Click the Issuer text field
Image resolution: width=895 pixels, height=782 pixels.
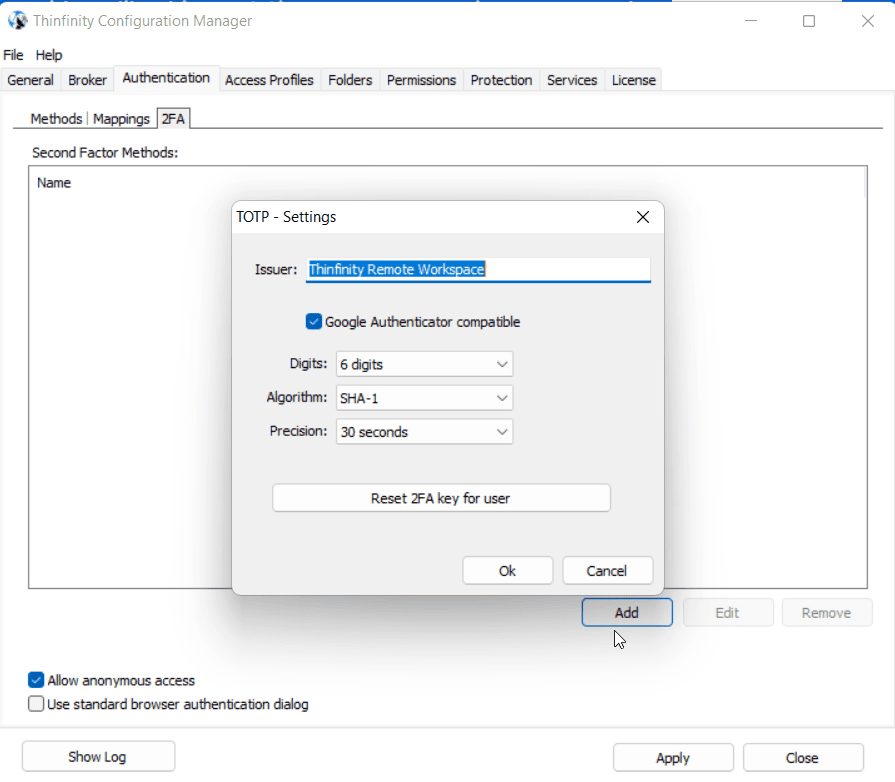[x=478, y=269]
